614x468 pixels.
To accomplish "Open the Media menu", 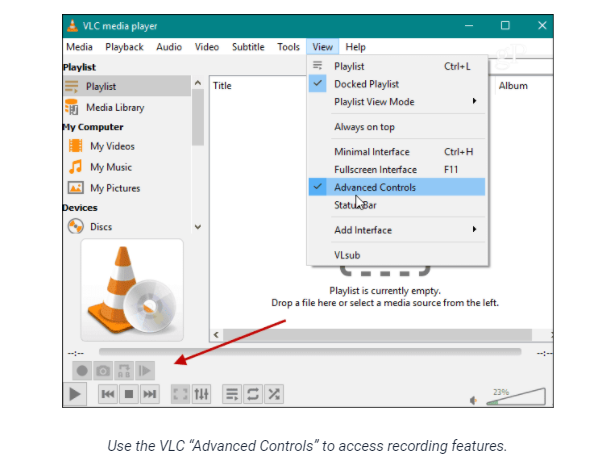I will click(79, 47).
